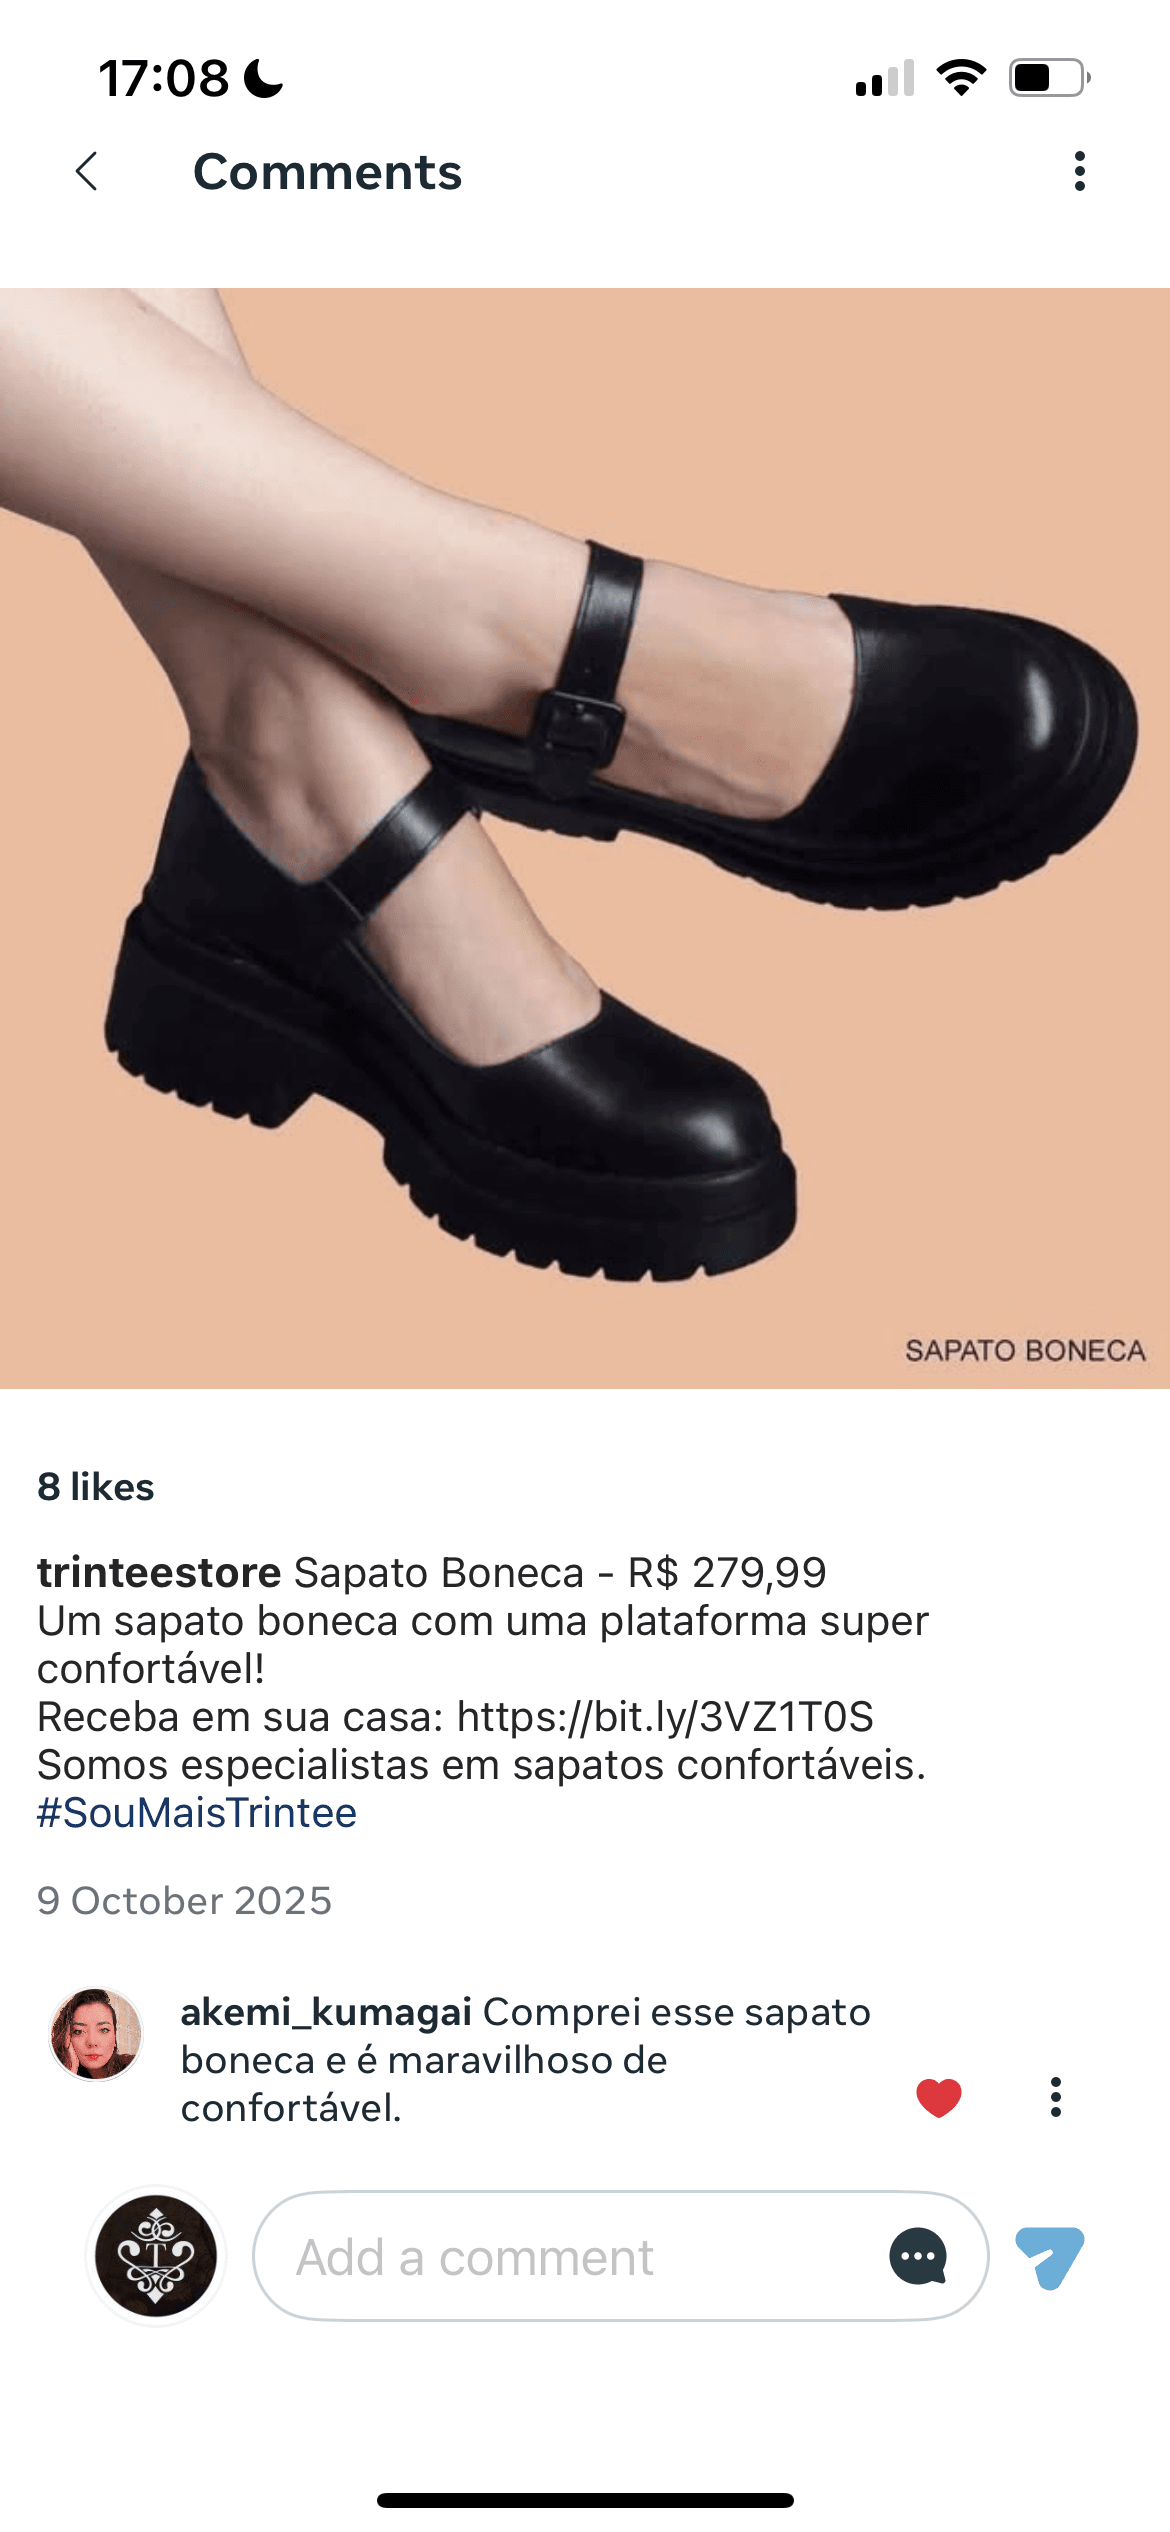Open the trinteestore username link
Viewport: 1170px width, 2532px height.
pos(159,1572)
